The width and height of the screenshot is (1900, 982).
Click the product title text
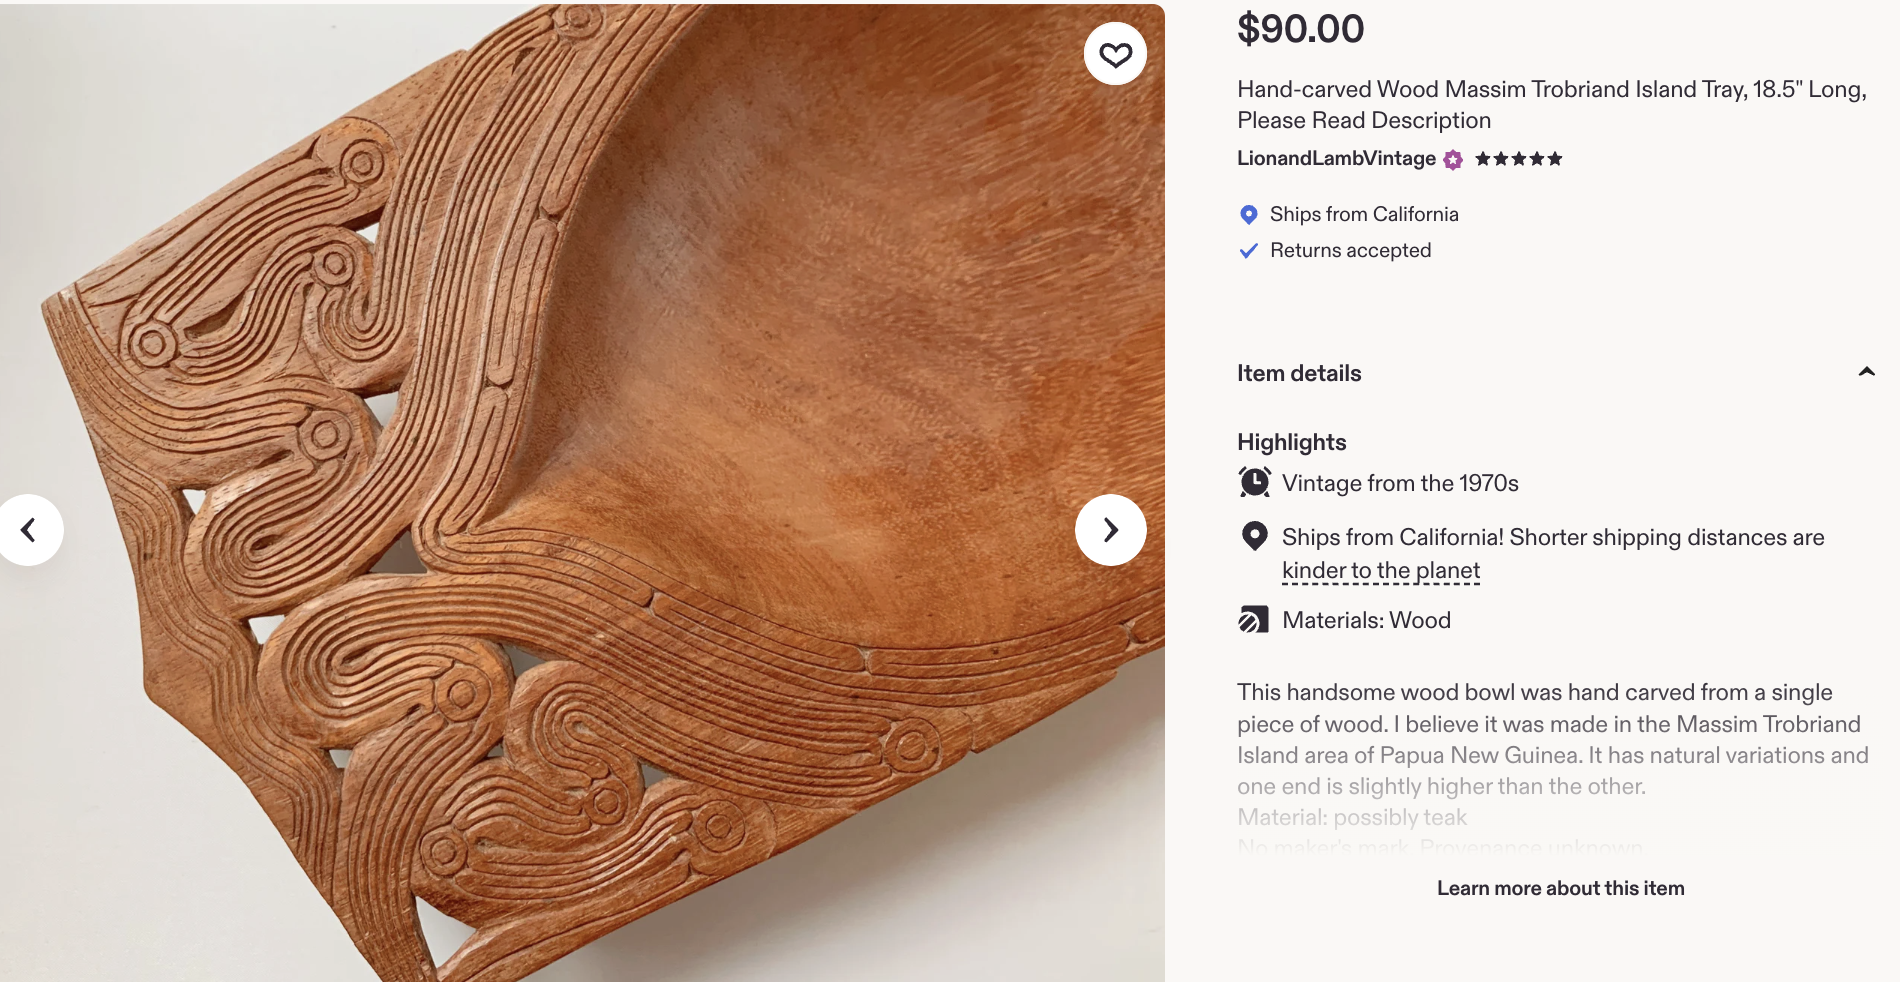coord(1551,105)
